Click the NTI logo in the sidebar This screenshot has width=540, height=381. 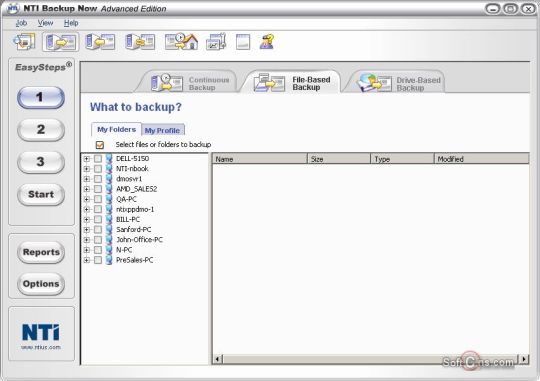(x=41, y=332)
